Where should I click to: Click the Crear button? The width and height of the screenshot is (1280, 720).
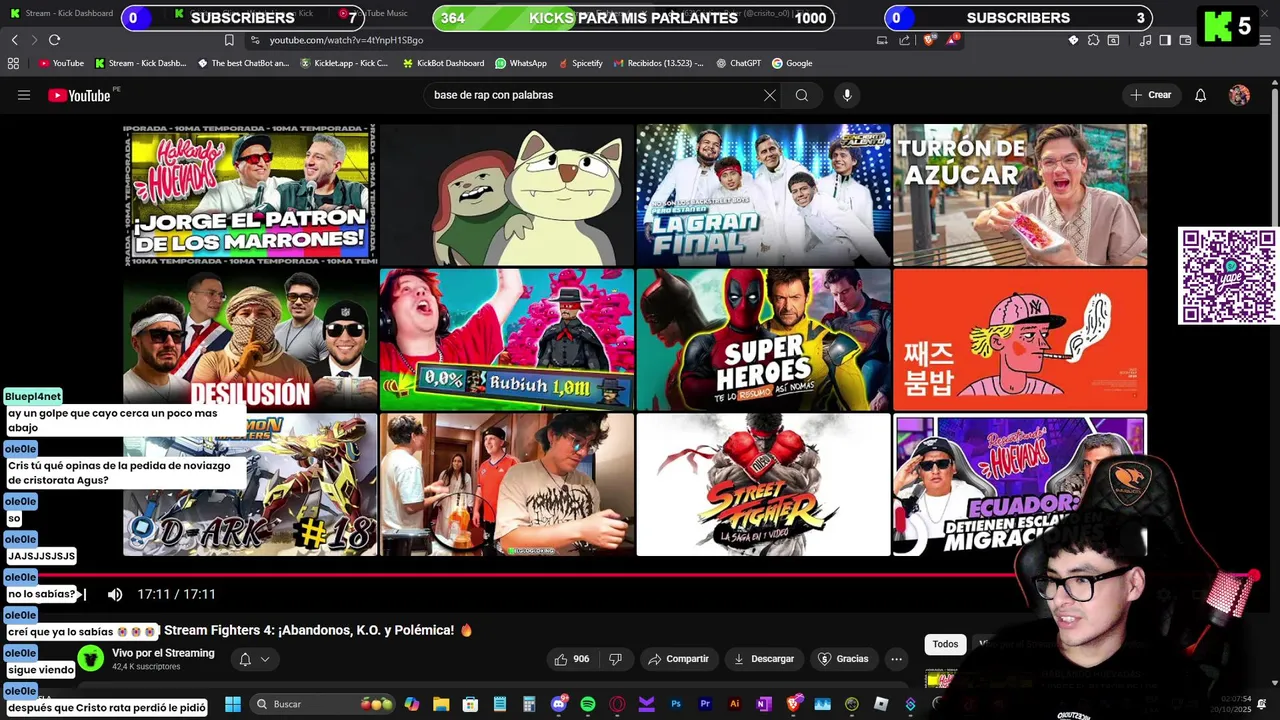pyautogui.click(x=1150, y=95)
